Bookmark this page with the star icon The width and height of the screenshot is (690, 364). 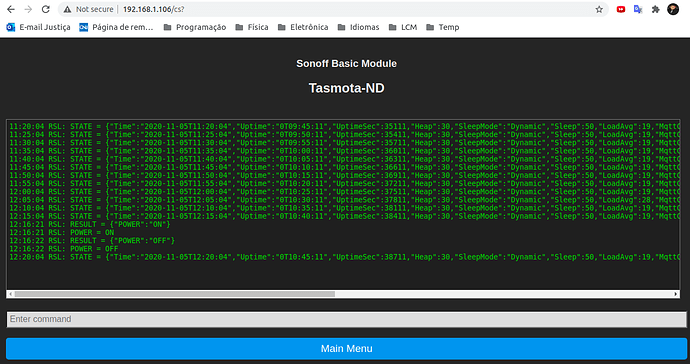point(599,9)
